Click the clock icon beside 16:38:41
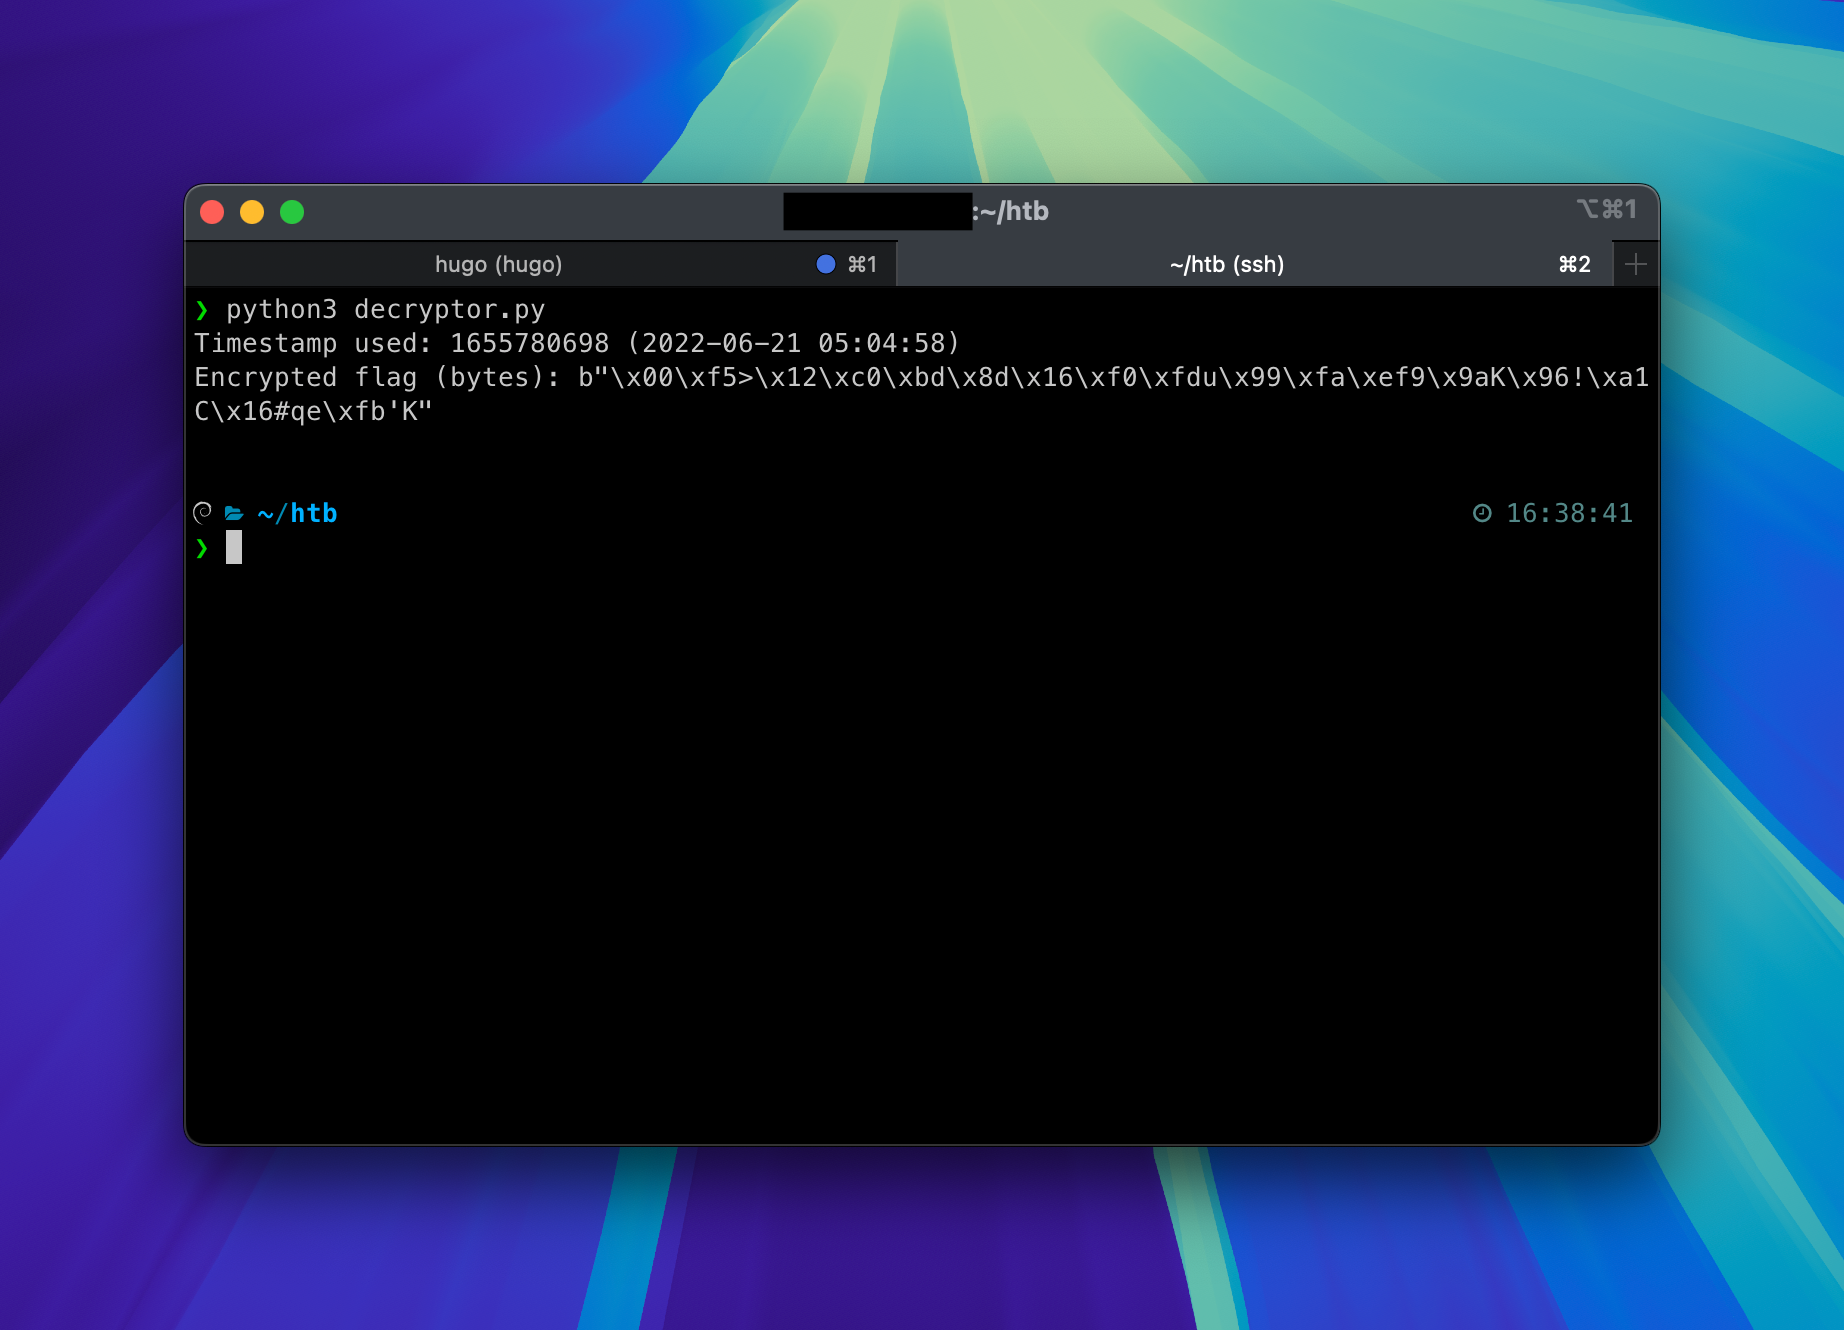Screen dimensions: 1844x1330 (1481, 513)
